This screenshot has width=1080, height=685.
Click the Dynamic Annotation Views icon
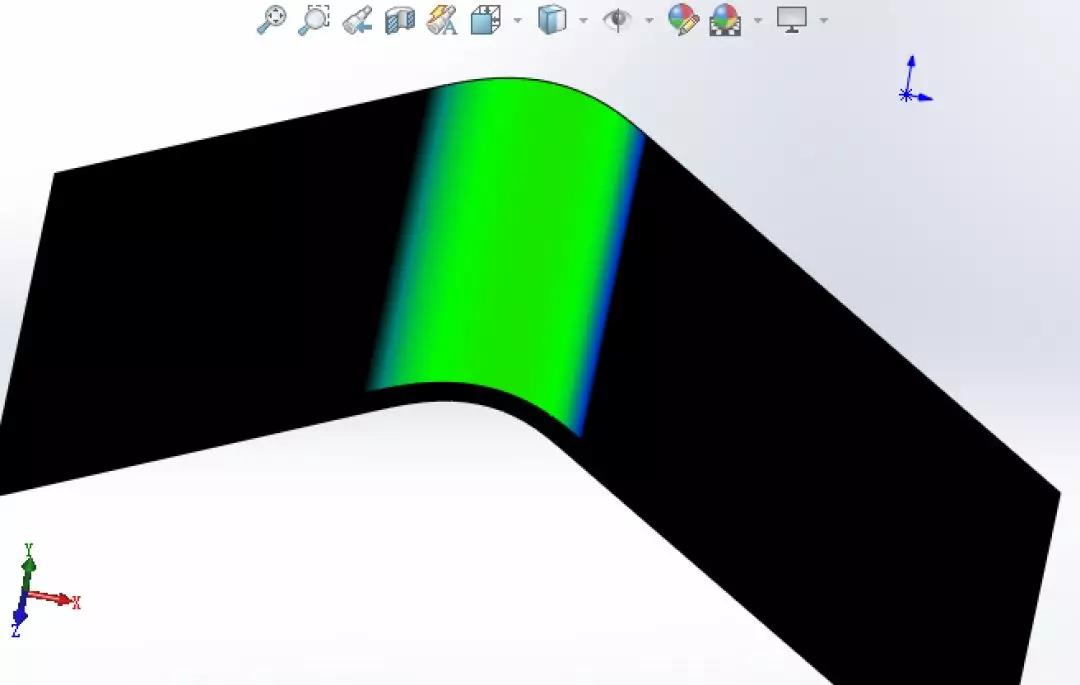442,20
